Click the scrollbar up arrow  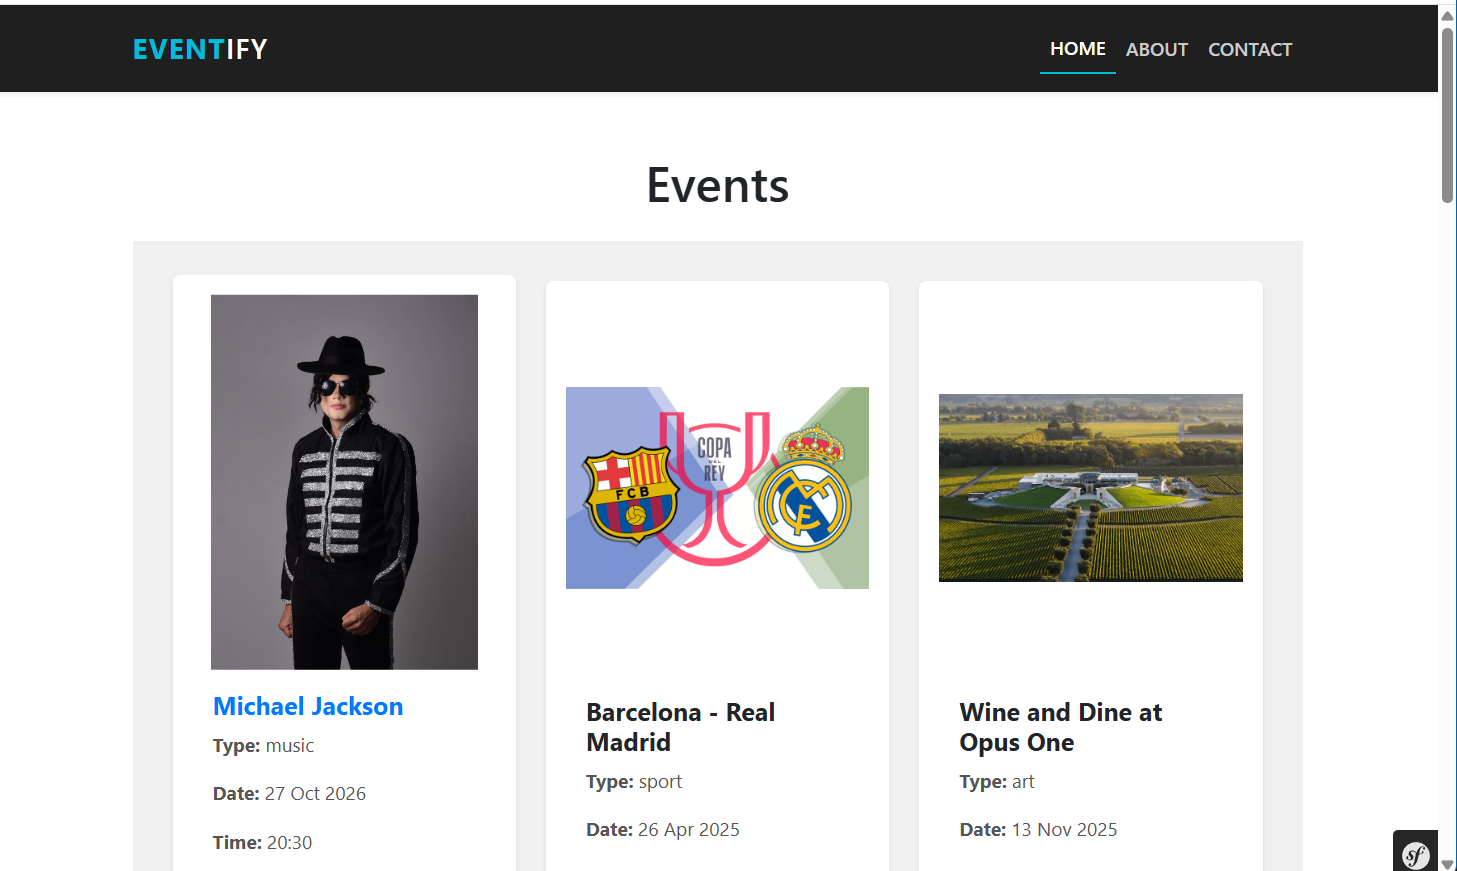1447,15
